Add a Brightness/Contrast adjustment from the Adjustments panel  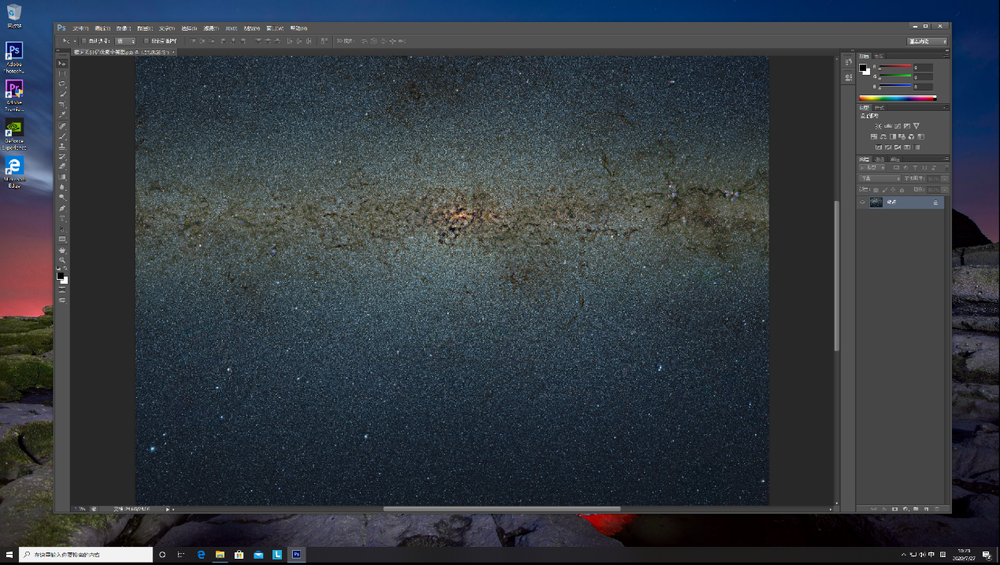click(878, 126)
